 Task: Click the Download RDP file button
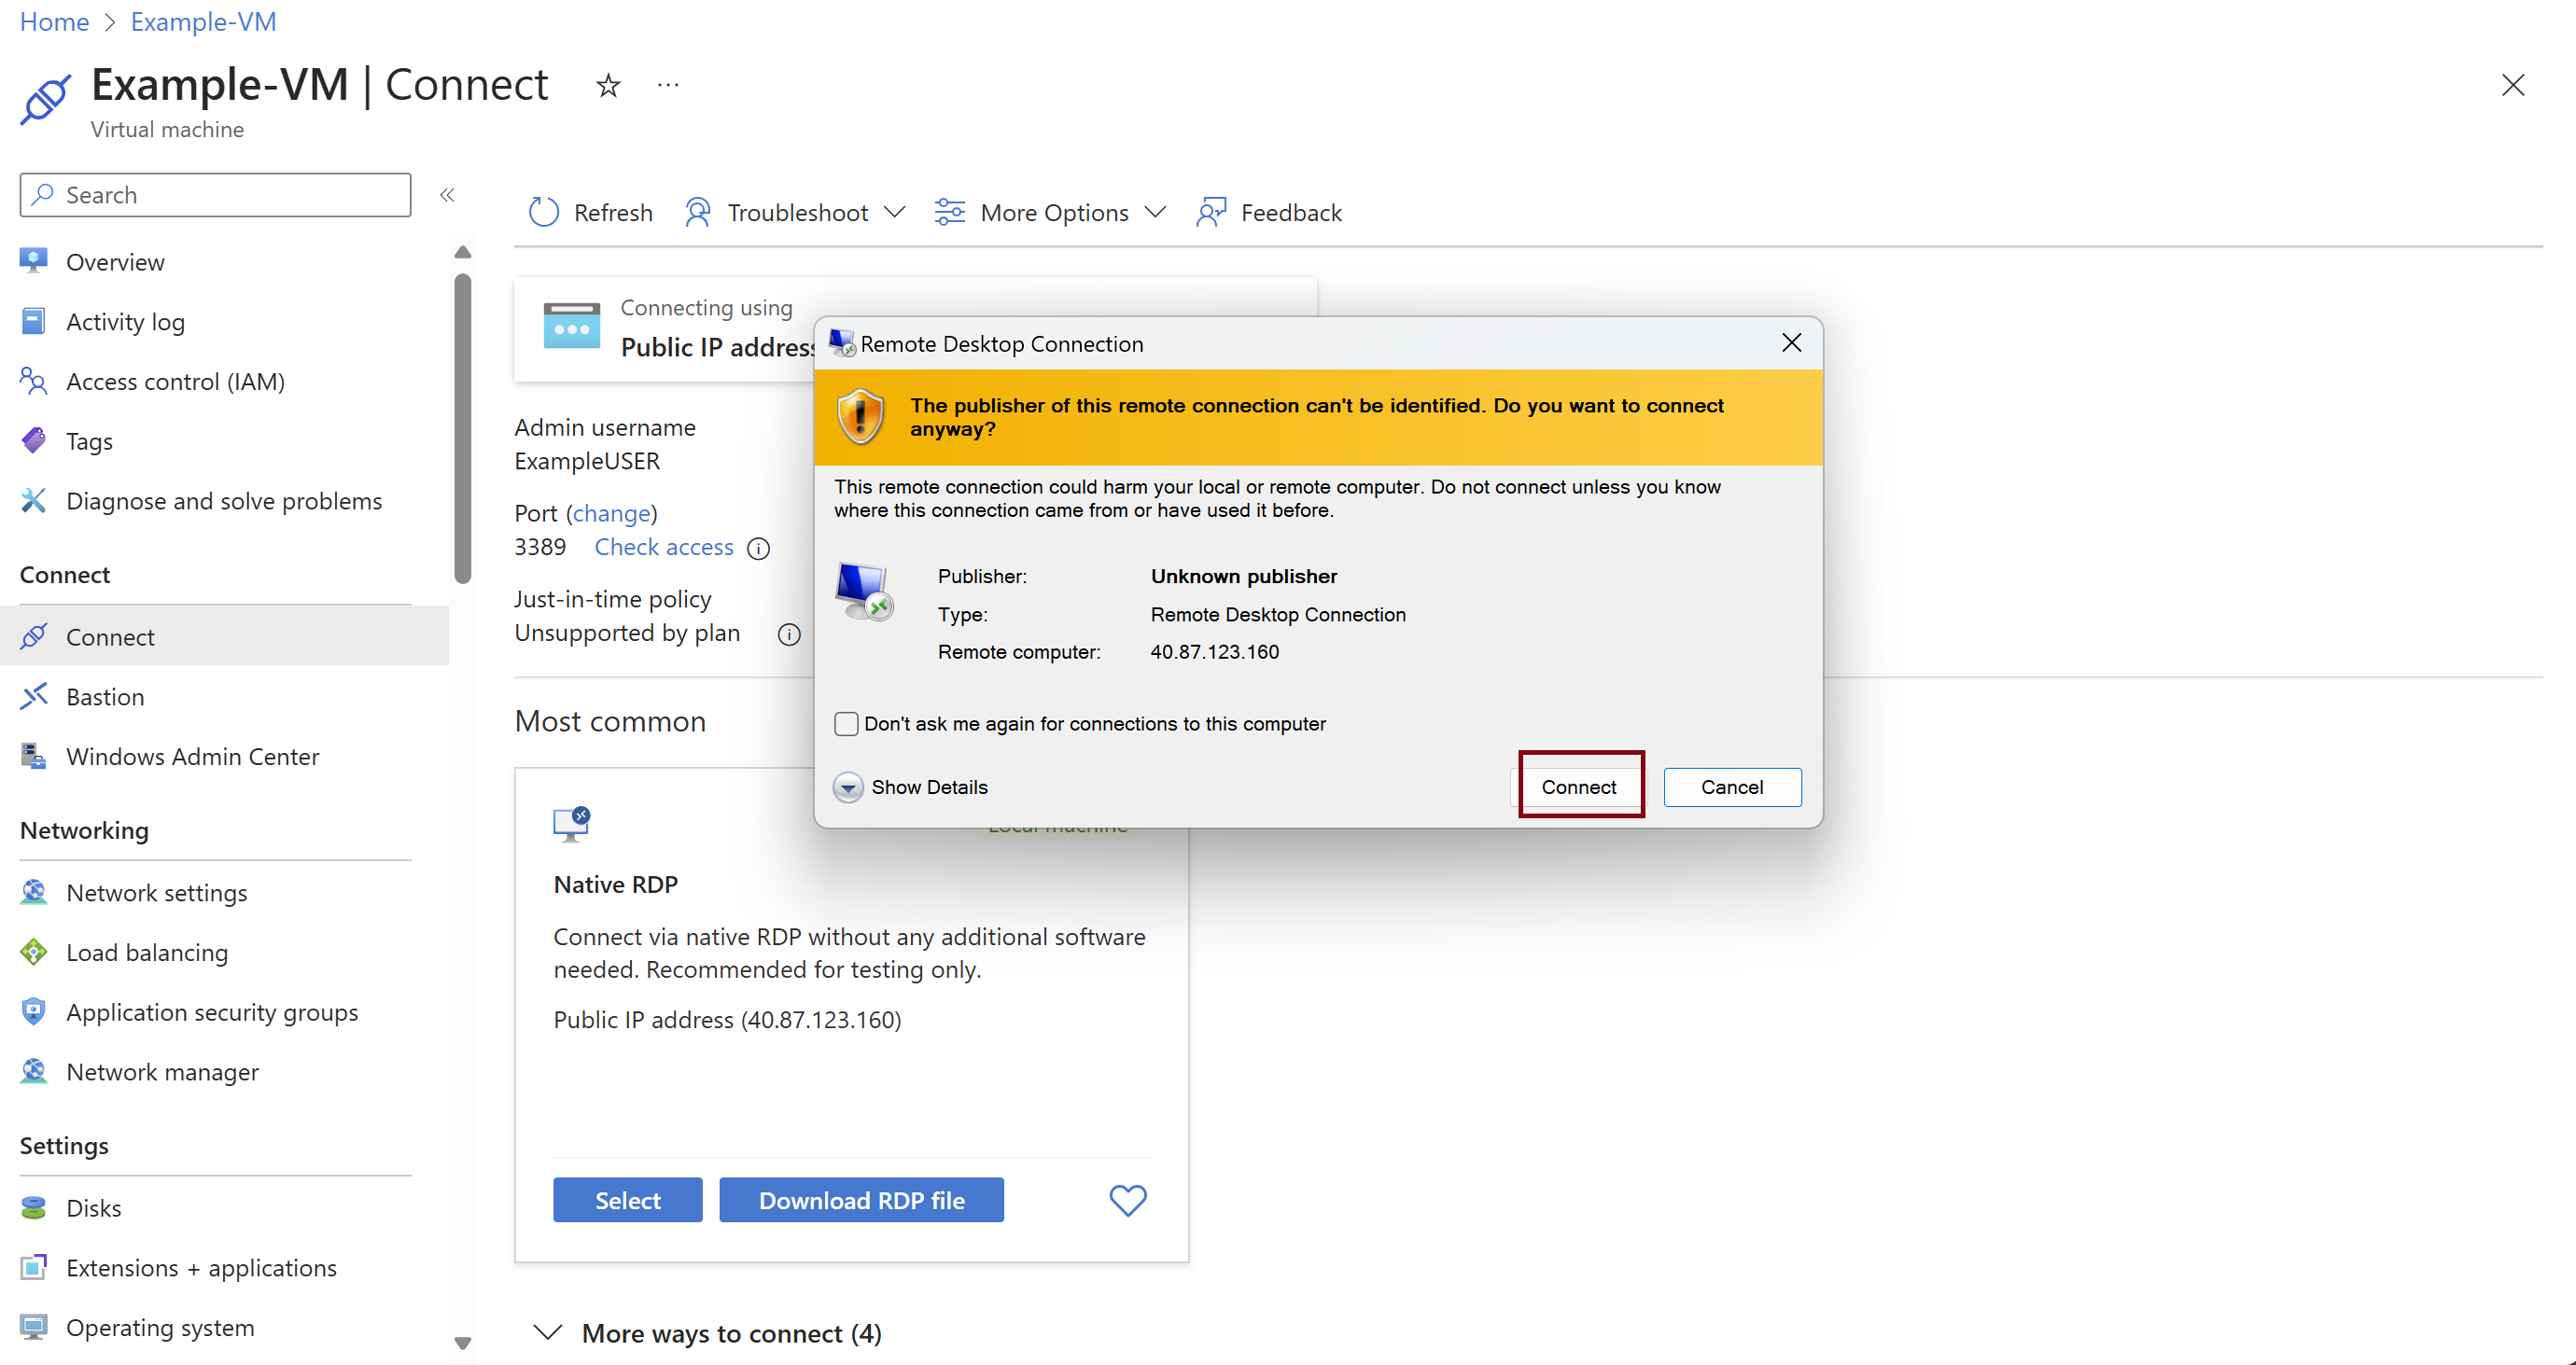tap(861, 1200)
